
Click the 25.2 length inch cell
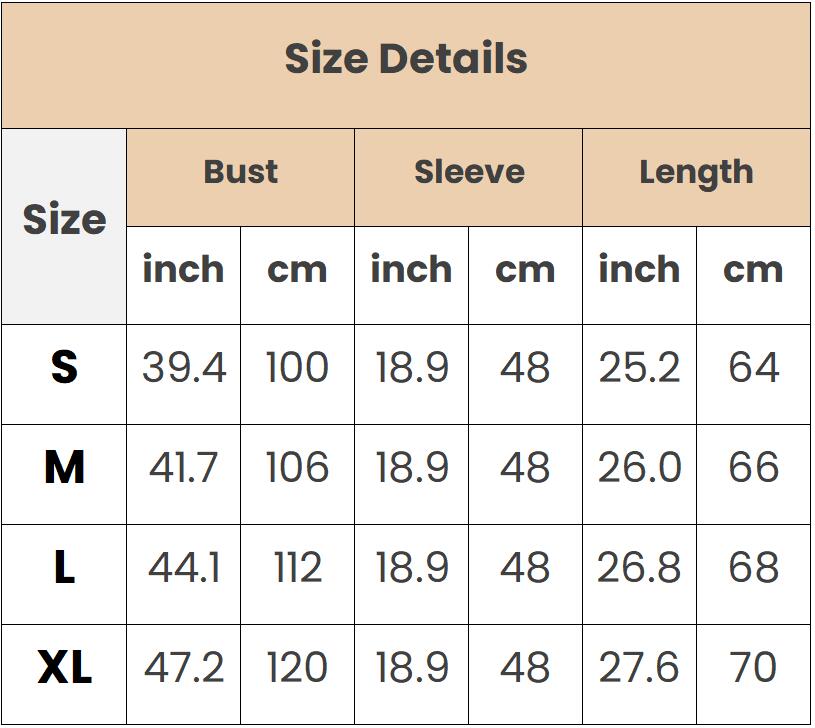(x=639, y=375)
